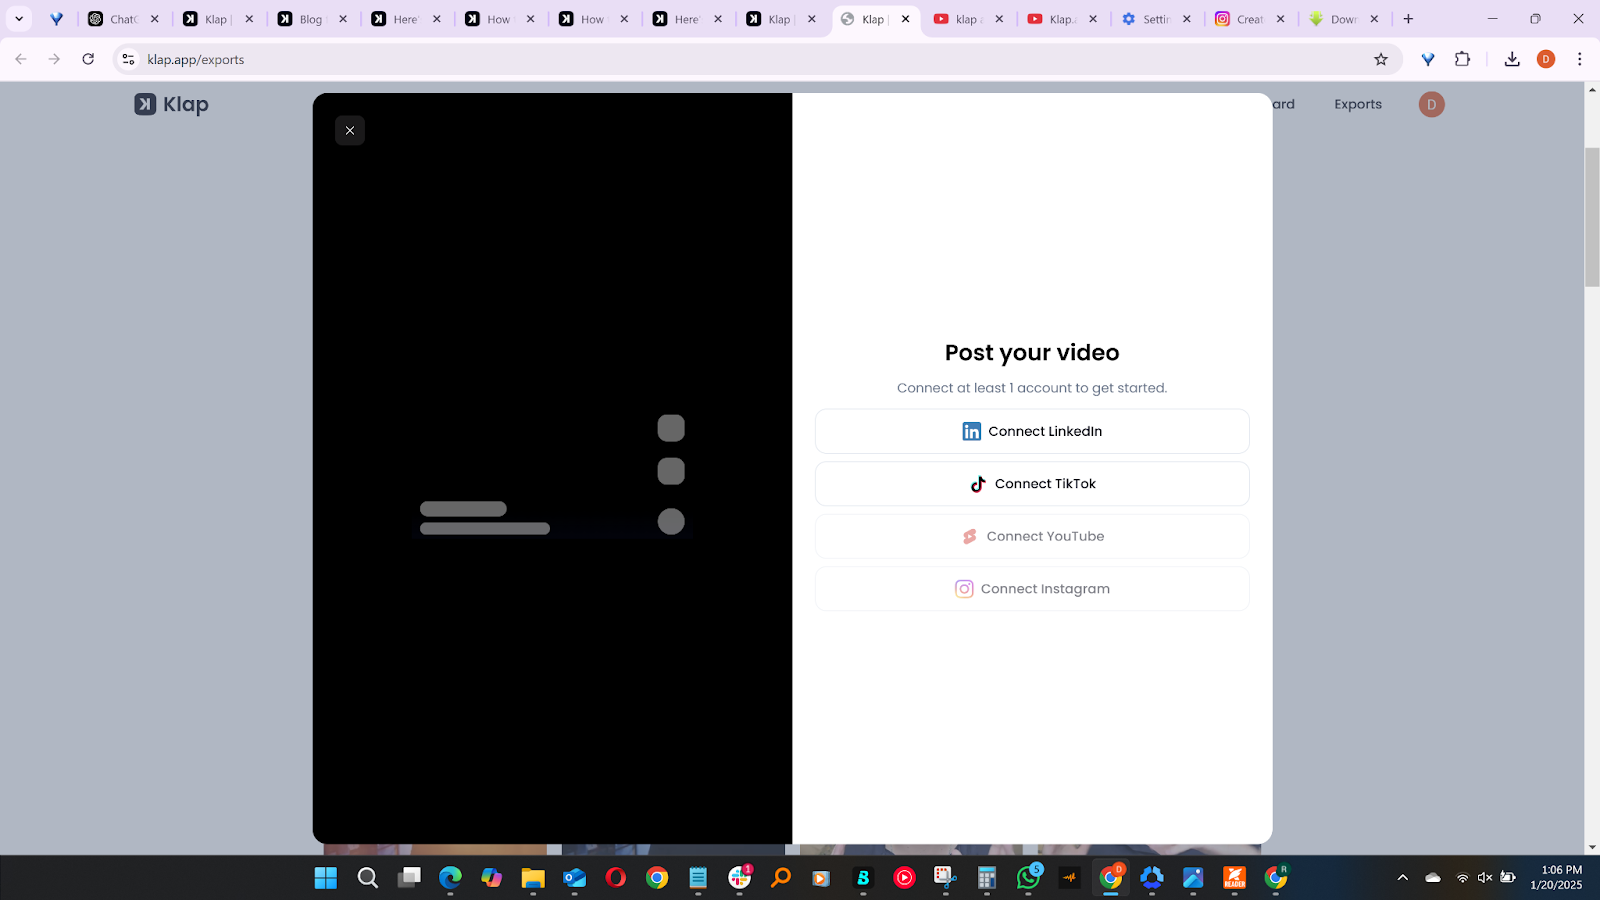Open the Windows Start menu
The image size is (1600, 900).
pyautogui.click(x=326, y=878)
